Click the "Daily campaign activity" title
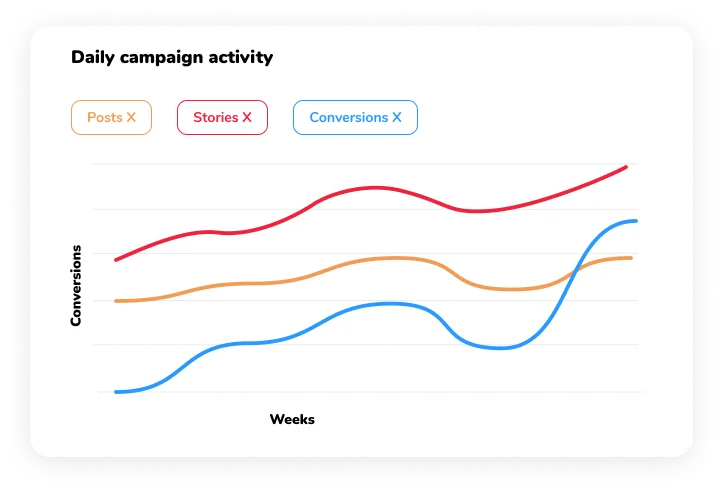This screenshot has width=723, height=491. (171, 57)
